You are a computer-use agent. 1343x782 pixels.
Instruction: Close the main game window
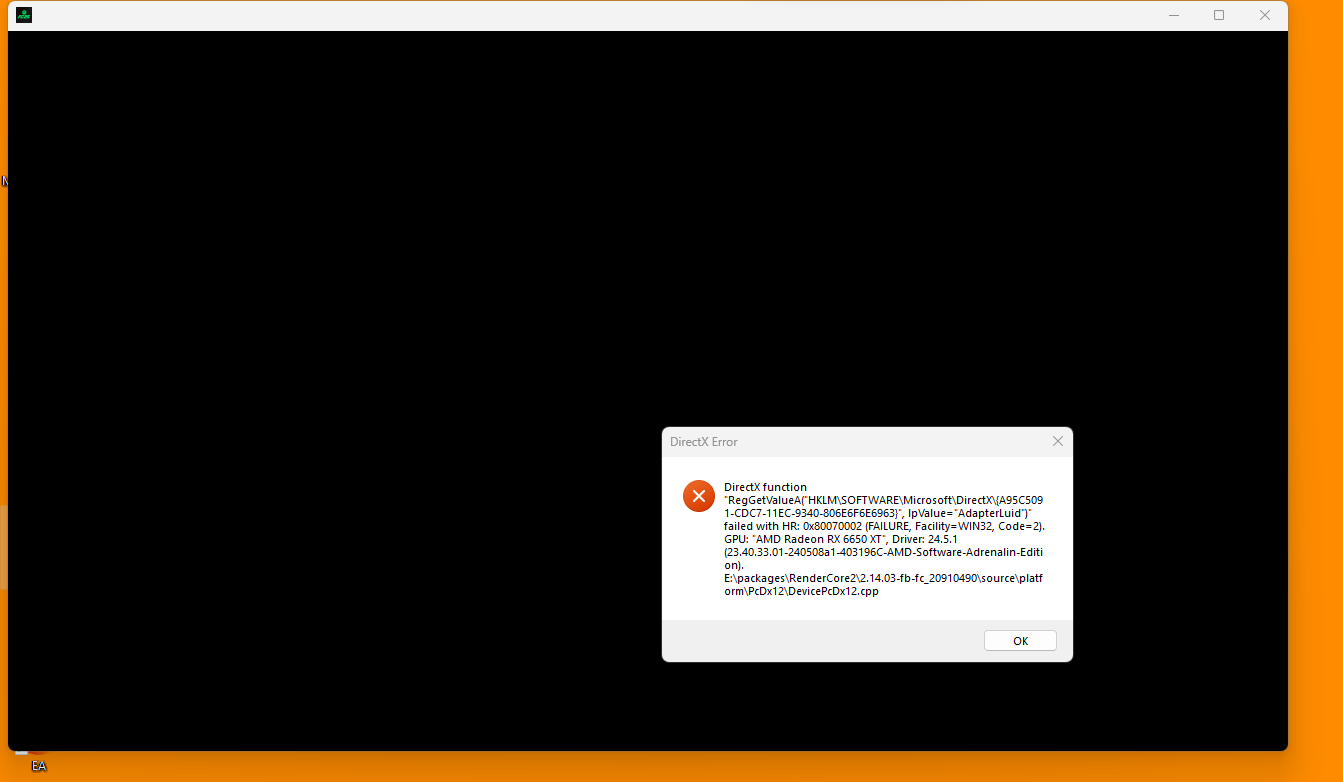click(x=1264, y=15)
